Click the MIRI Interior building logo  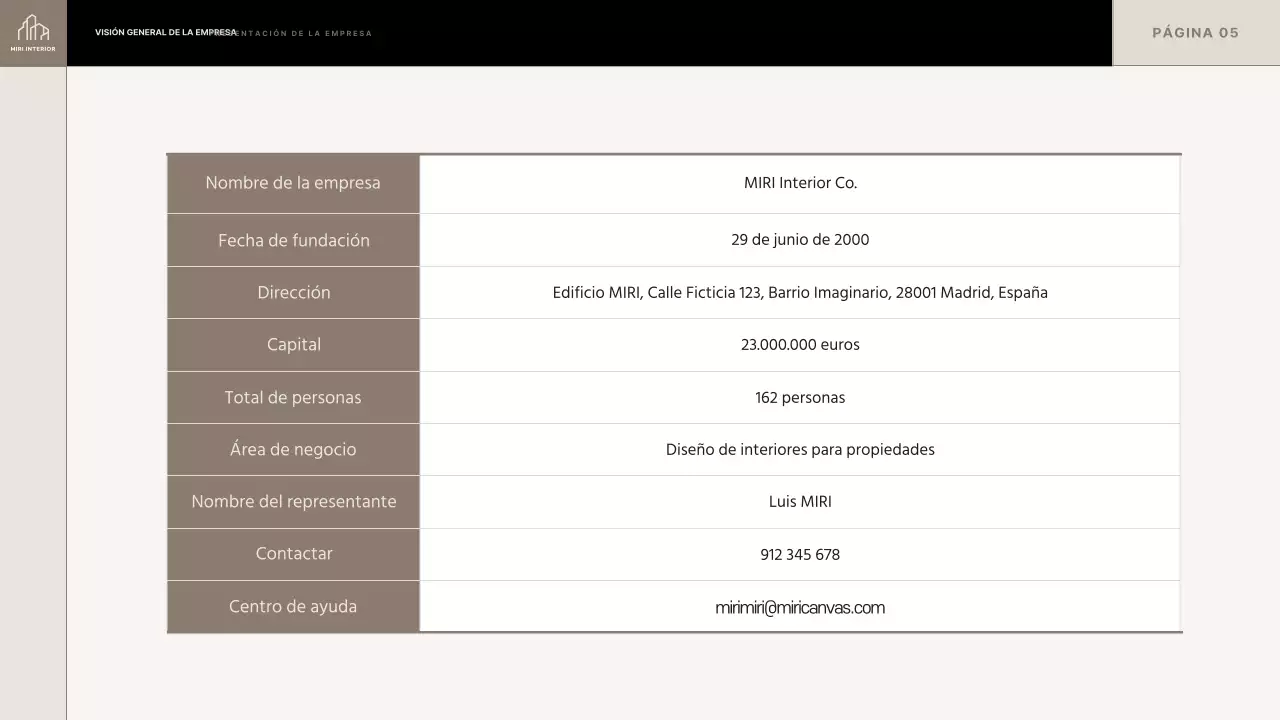[33, 28]
